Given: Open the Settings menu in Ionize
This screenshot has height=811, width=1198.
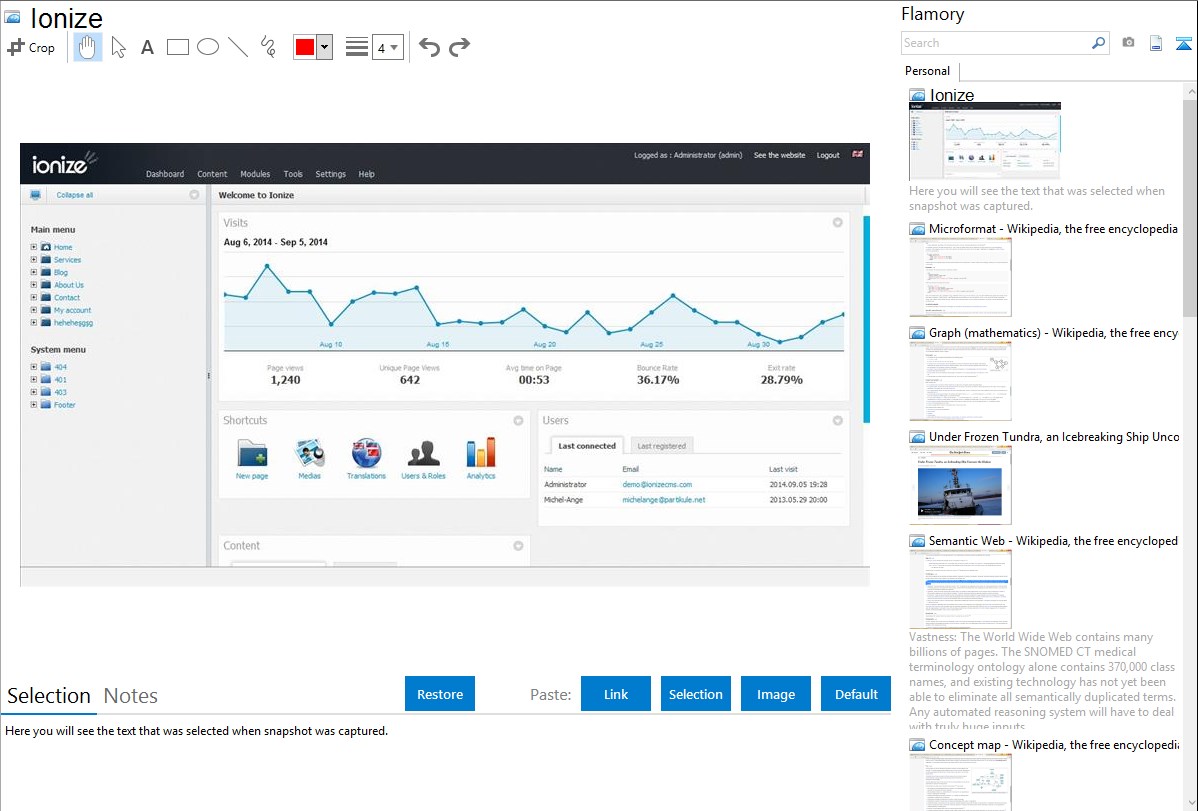Looking at the screenshot, I should point(330,174).
